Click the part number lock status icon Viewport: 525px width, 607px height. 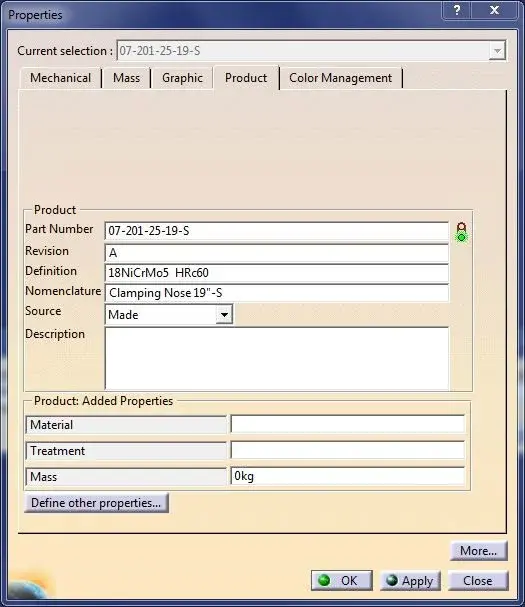[x=461, y=232]
